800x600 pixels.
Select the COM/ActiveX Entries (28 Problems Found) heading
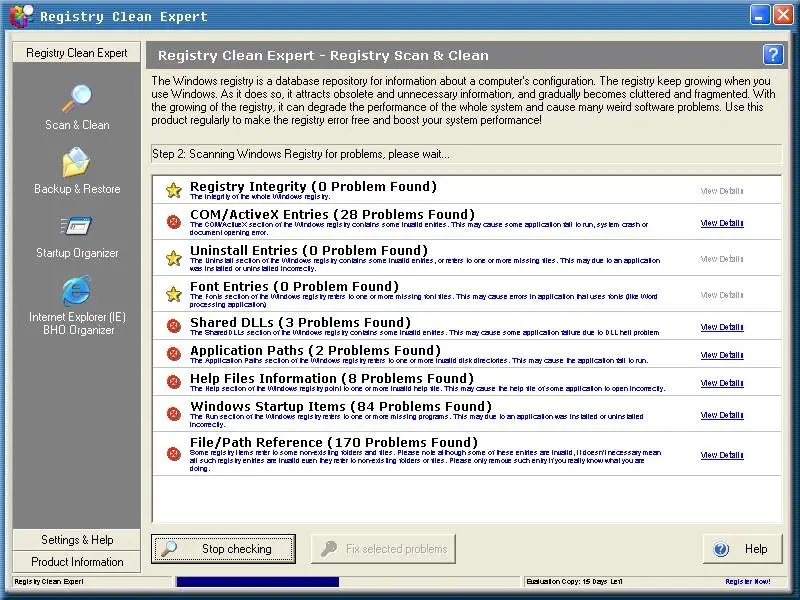tap(332, 215)
